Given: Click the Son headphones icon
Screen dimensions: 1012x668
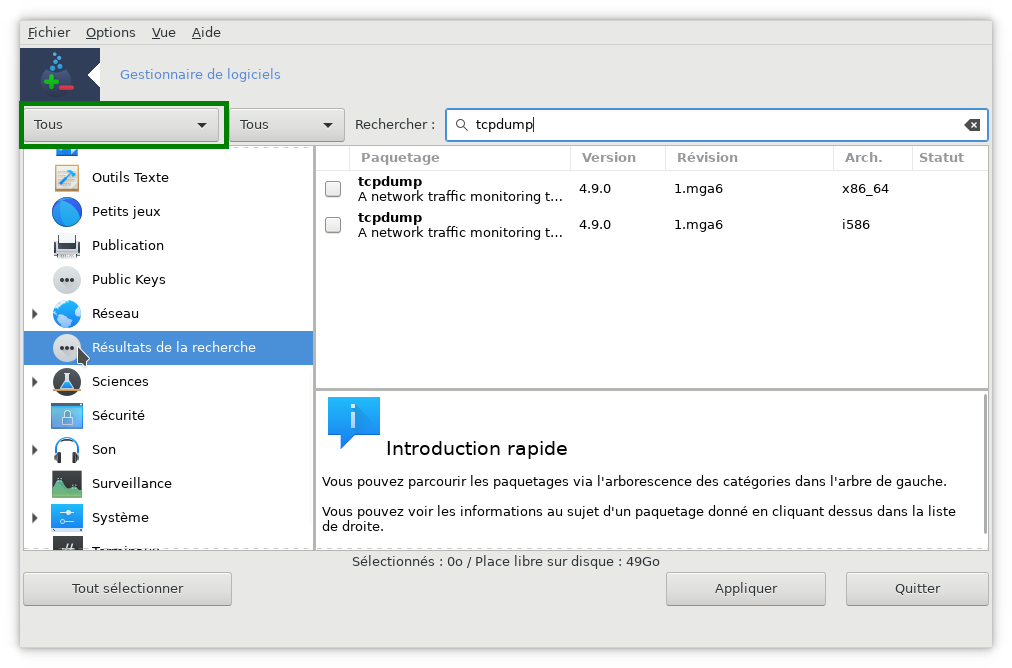Looking at the screenshot, I should [x=67, y=450].
